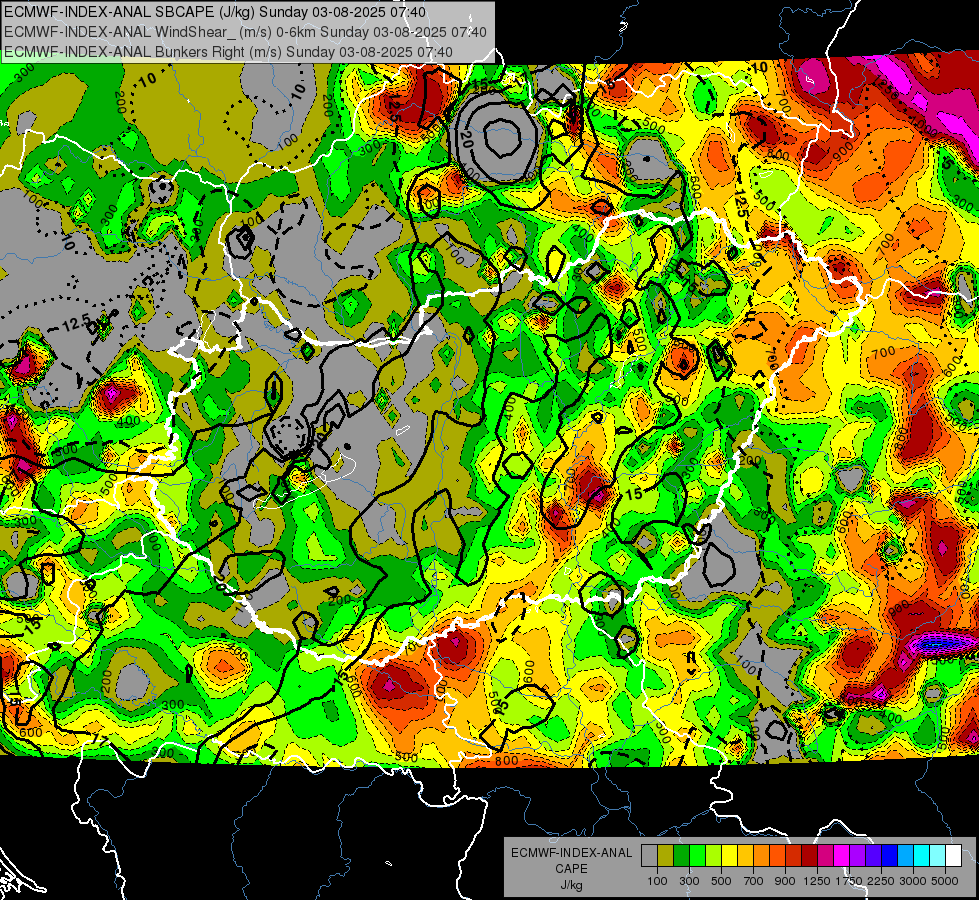
Task: Click the Bunkers Right header line
Action: tap(229, 52)
